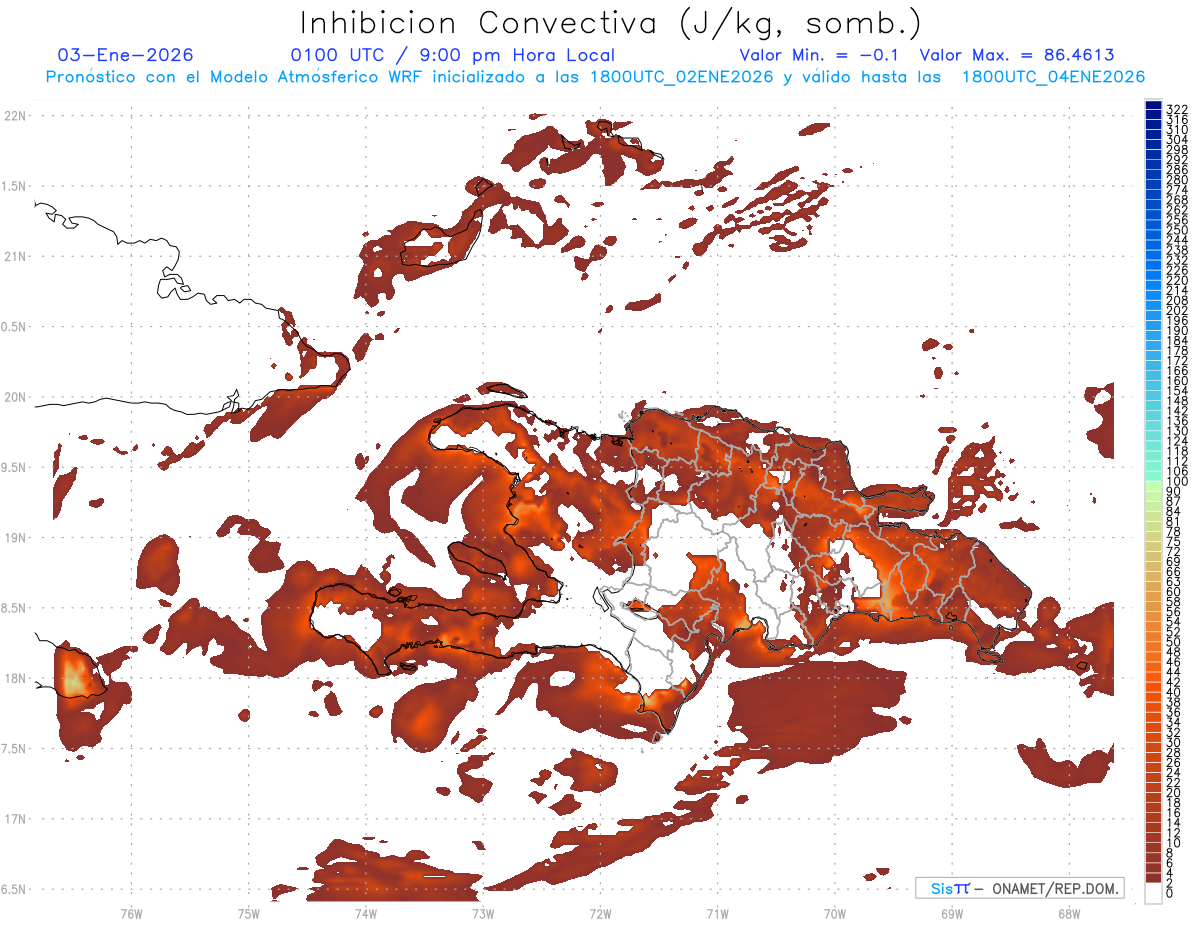Click the '22N' latitude label
This screenshot has height=927, width=1200.
click(15, 116)
